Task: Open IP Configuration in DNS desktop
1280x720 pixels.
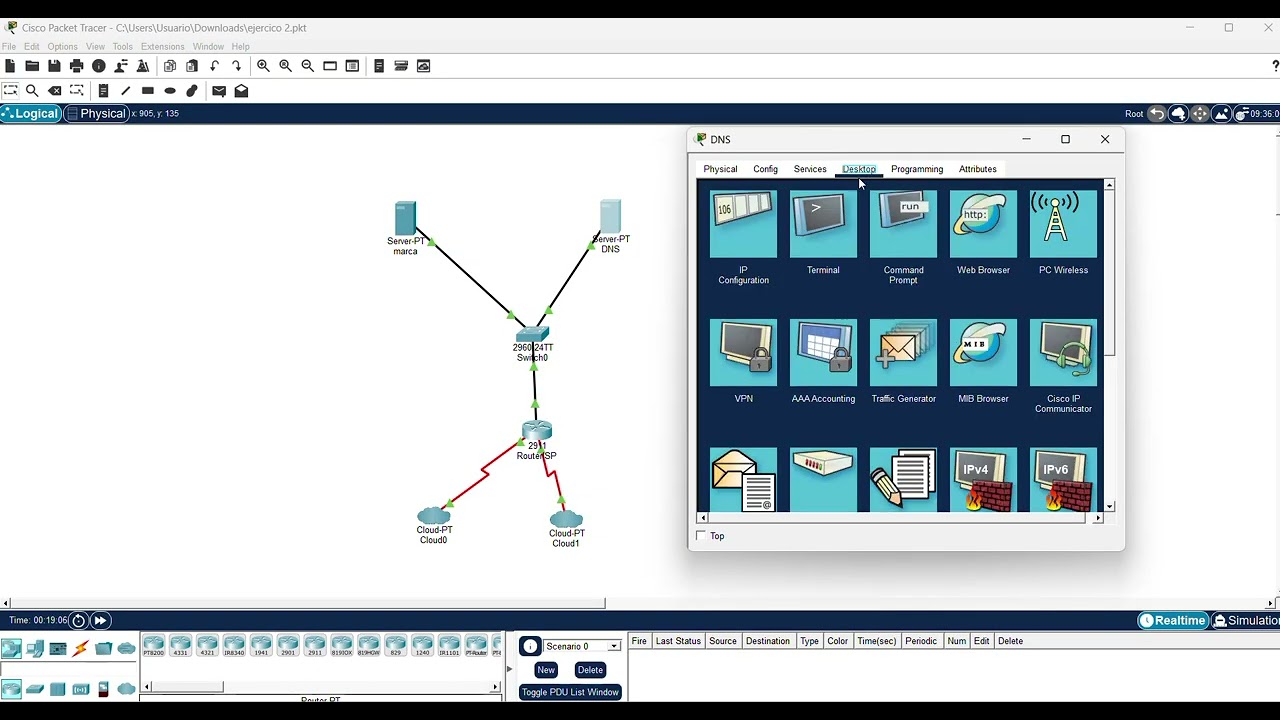Action: click(x=743, y=224)
